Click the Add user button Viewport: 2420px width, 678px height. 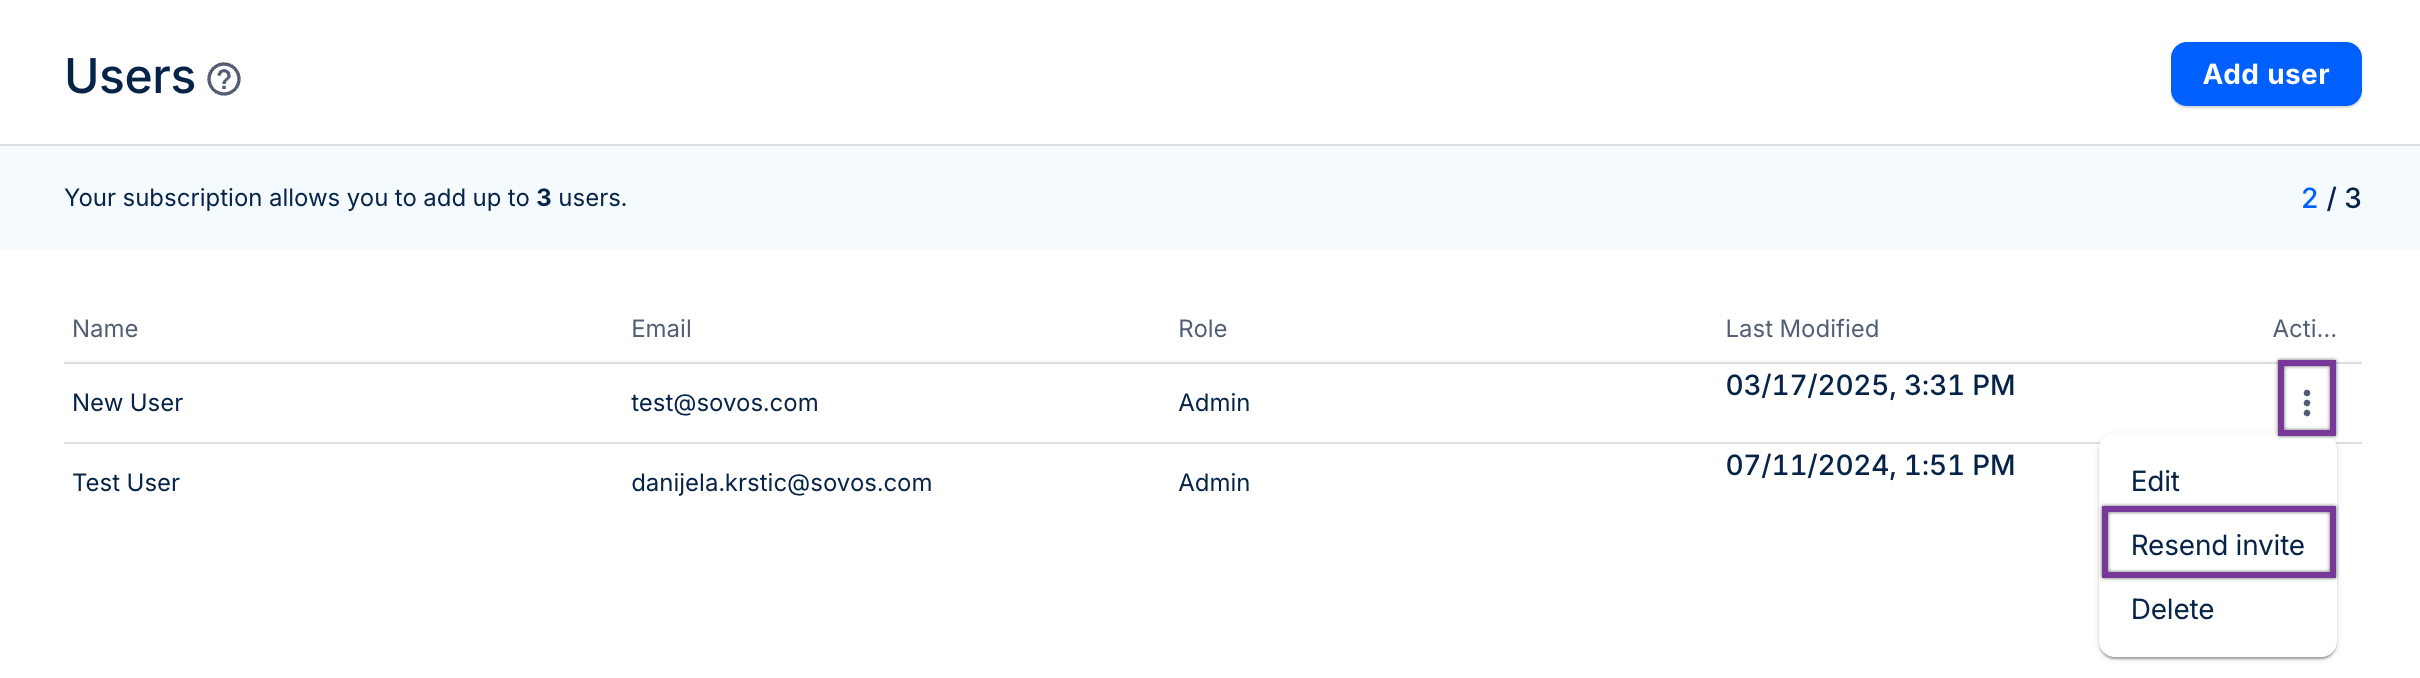(x=2265, y=74)
